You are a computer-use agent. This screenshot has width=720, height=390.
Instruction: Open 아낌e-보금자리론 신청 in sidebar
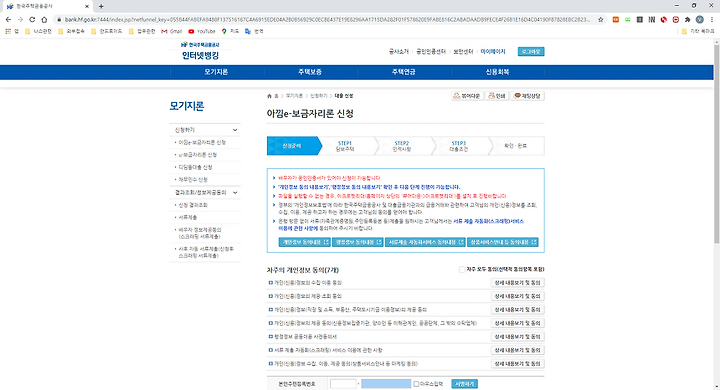tap(202, 142)
